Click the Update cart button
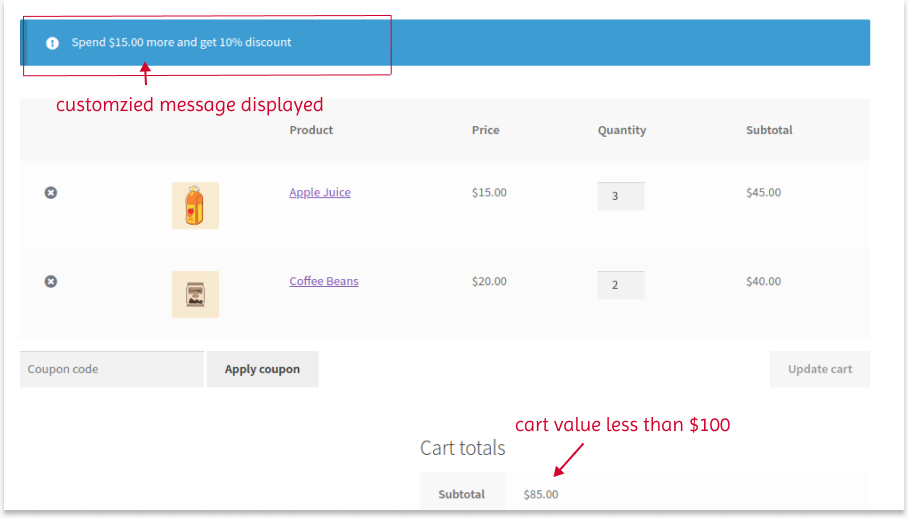This screenshot has height=518, width=908. 819,369
